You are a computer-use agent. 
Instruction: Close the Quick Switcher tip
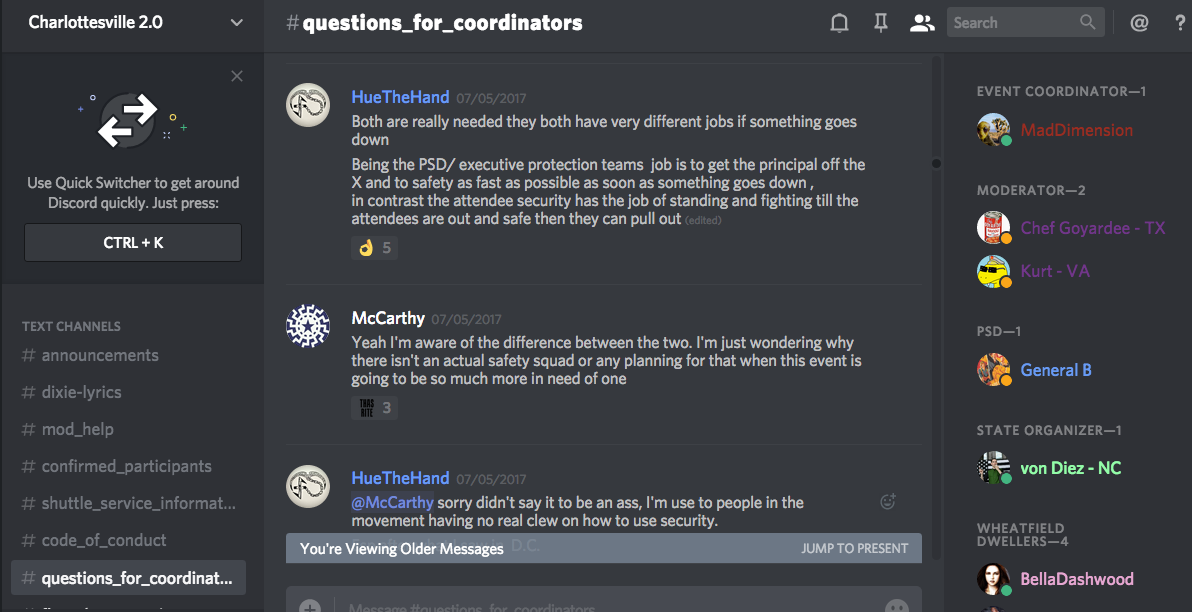tap(237, 76)
